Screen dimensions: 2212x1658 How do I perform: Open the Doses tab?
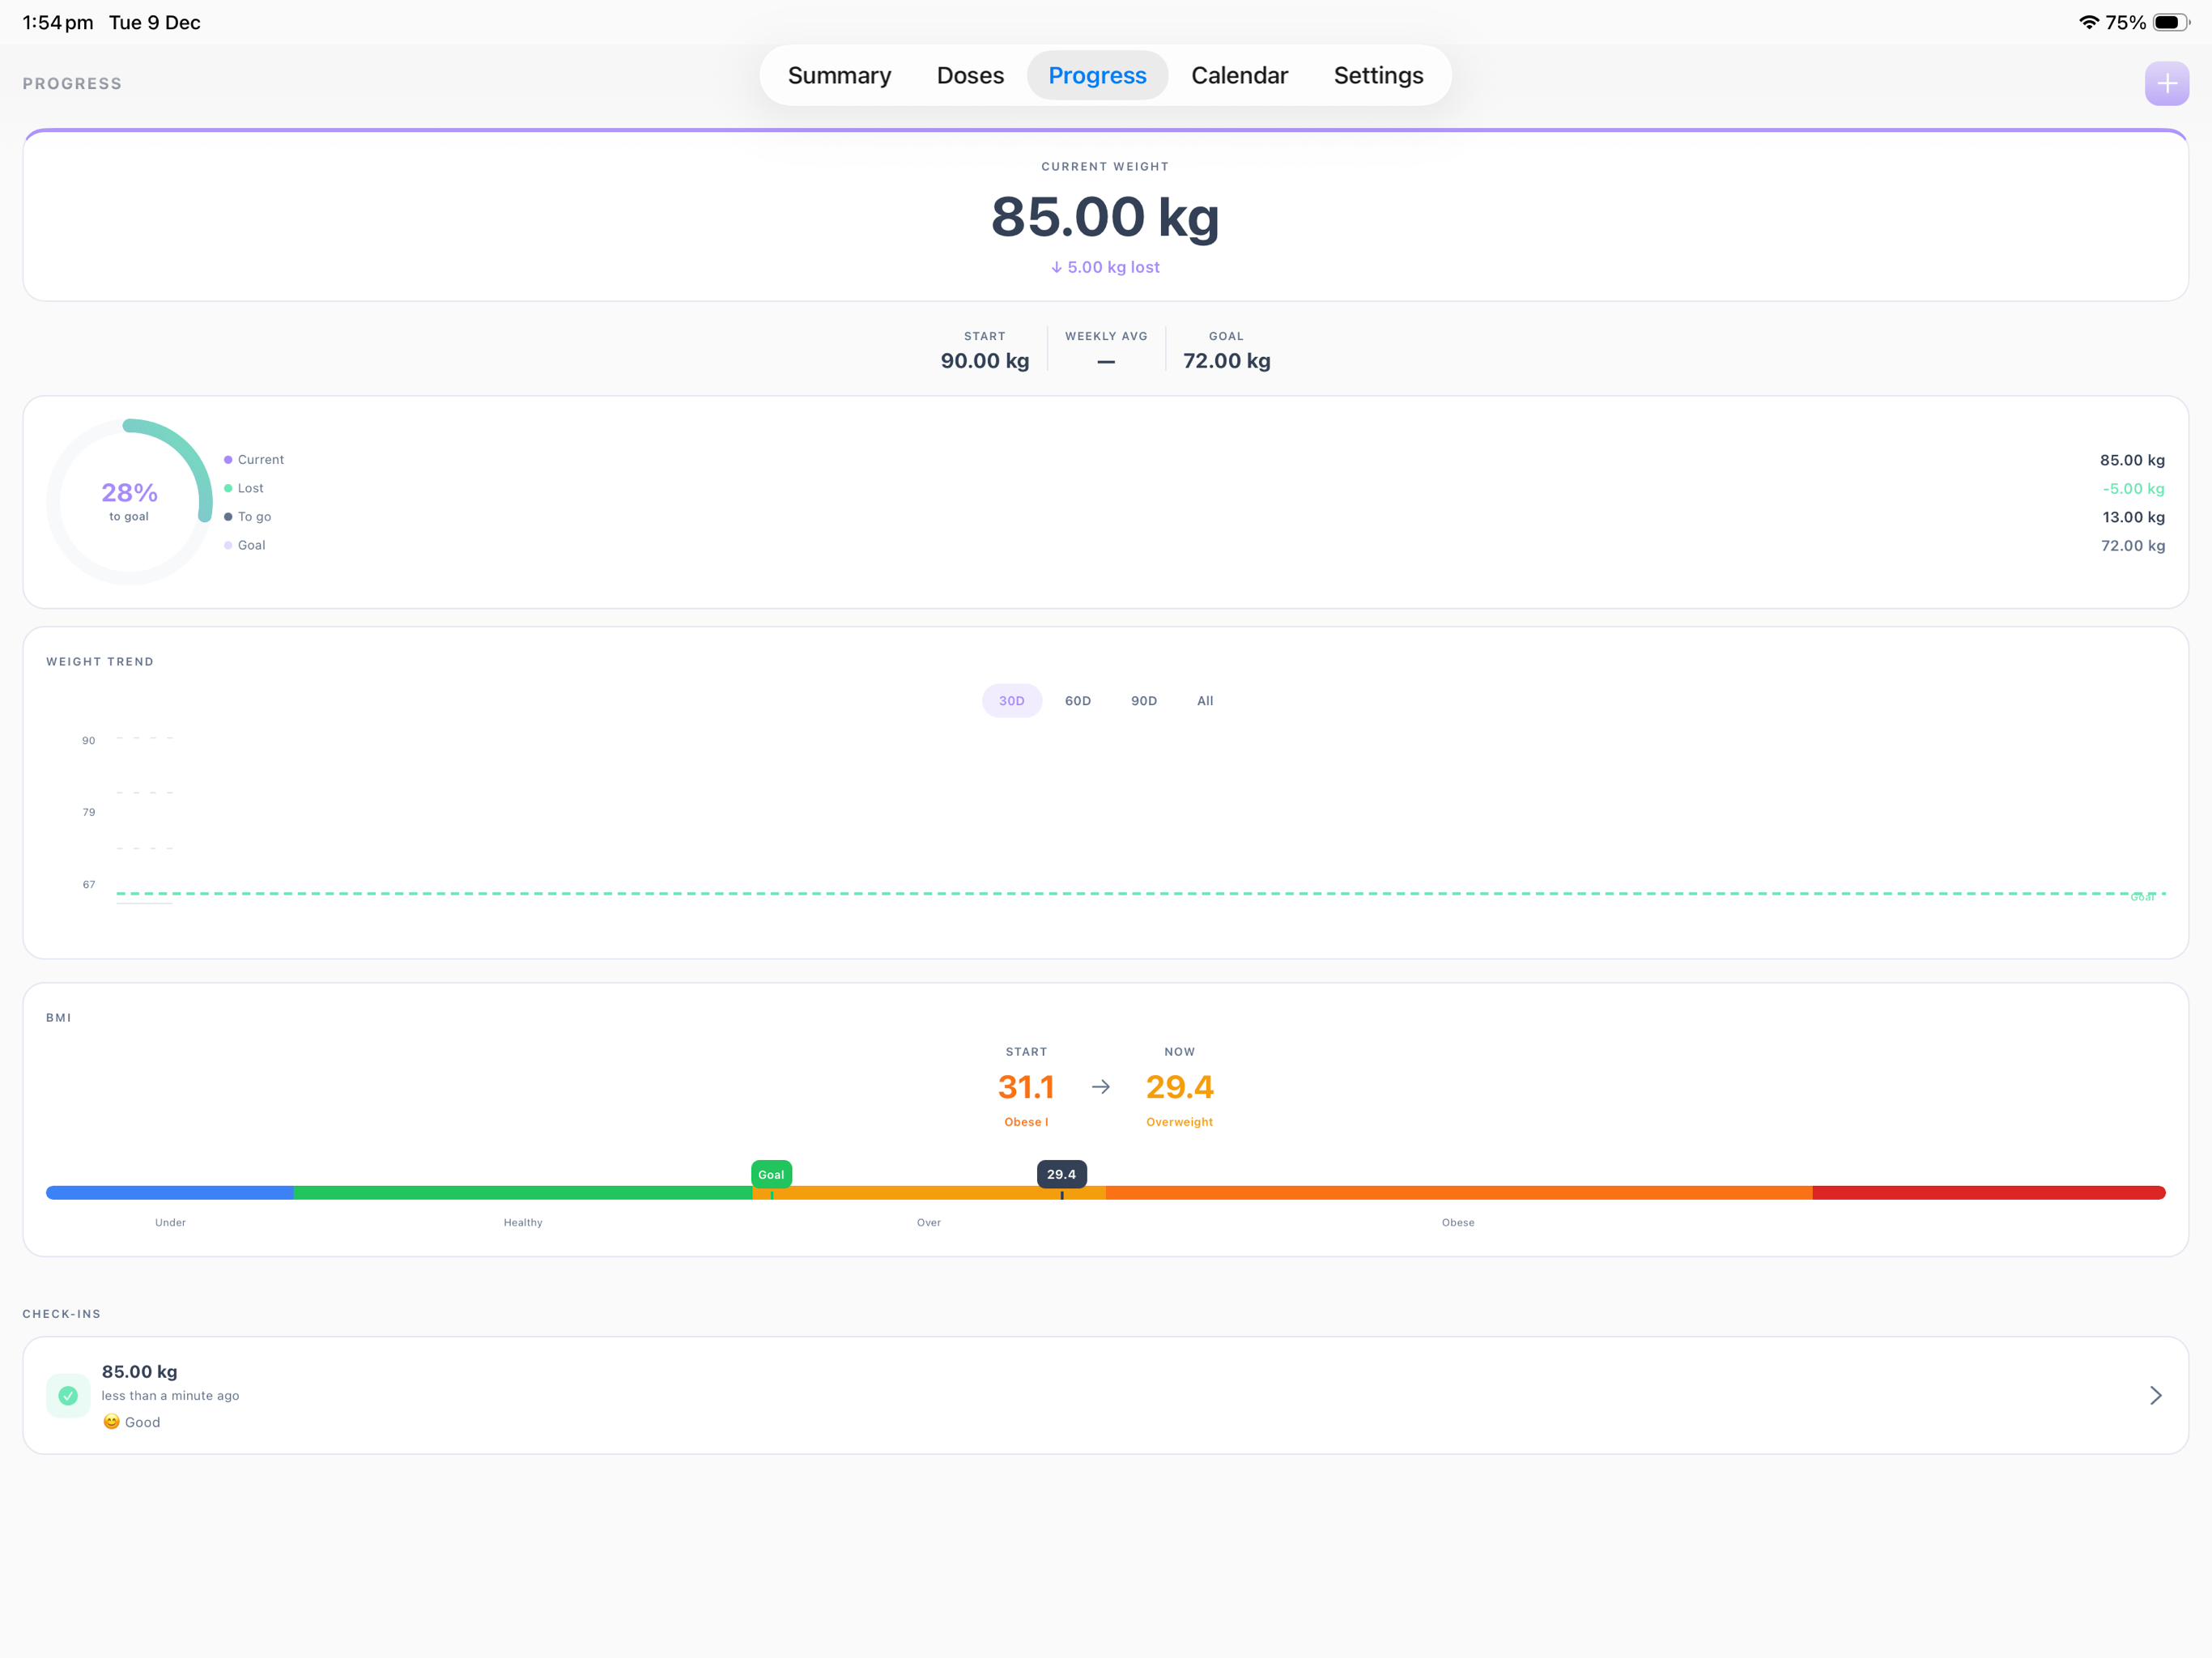(x=970, y=76)
